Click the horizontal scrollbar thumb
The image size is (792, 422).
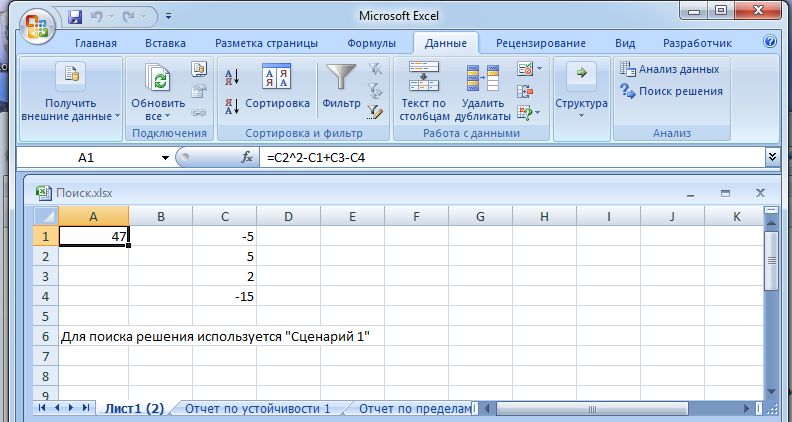pos(592,408)
